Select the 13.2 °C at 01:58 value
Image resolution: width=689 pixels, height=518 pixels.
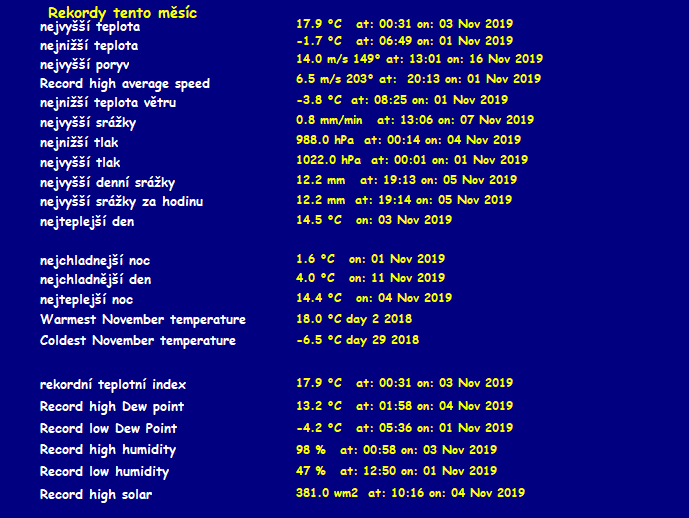pyautogui.click(x=404, y=406)
